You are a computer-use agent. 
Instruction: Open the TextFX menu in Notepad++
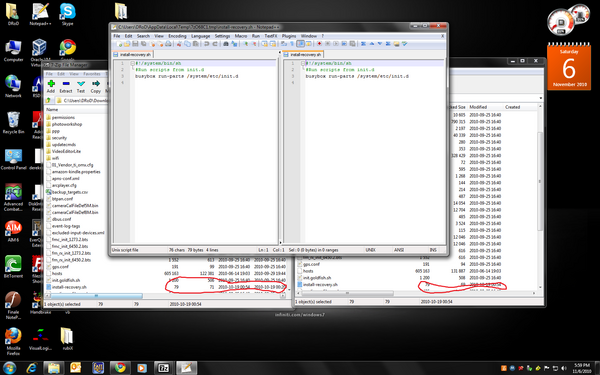271,36
